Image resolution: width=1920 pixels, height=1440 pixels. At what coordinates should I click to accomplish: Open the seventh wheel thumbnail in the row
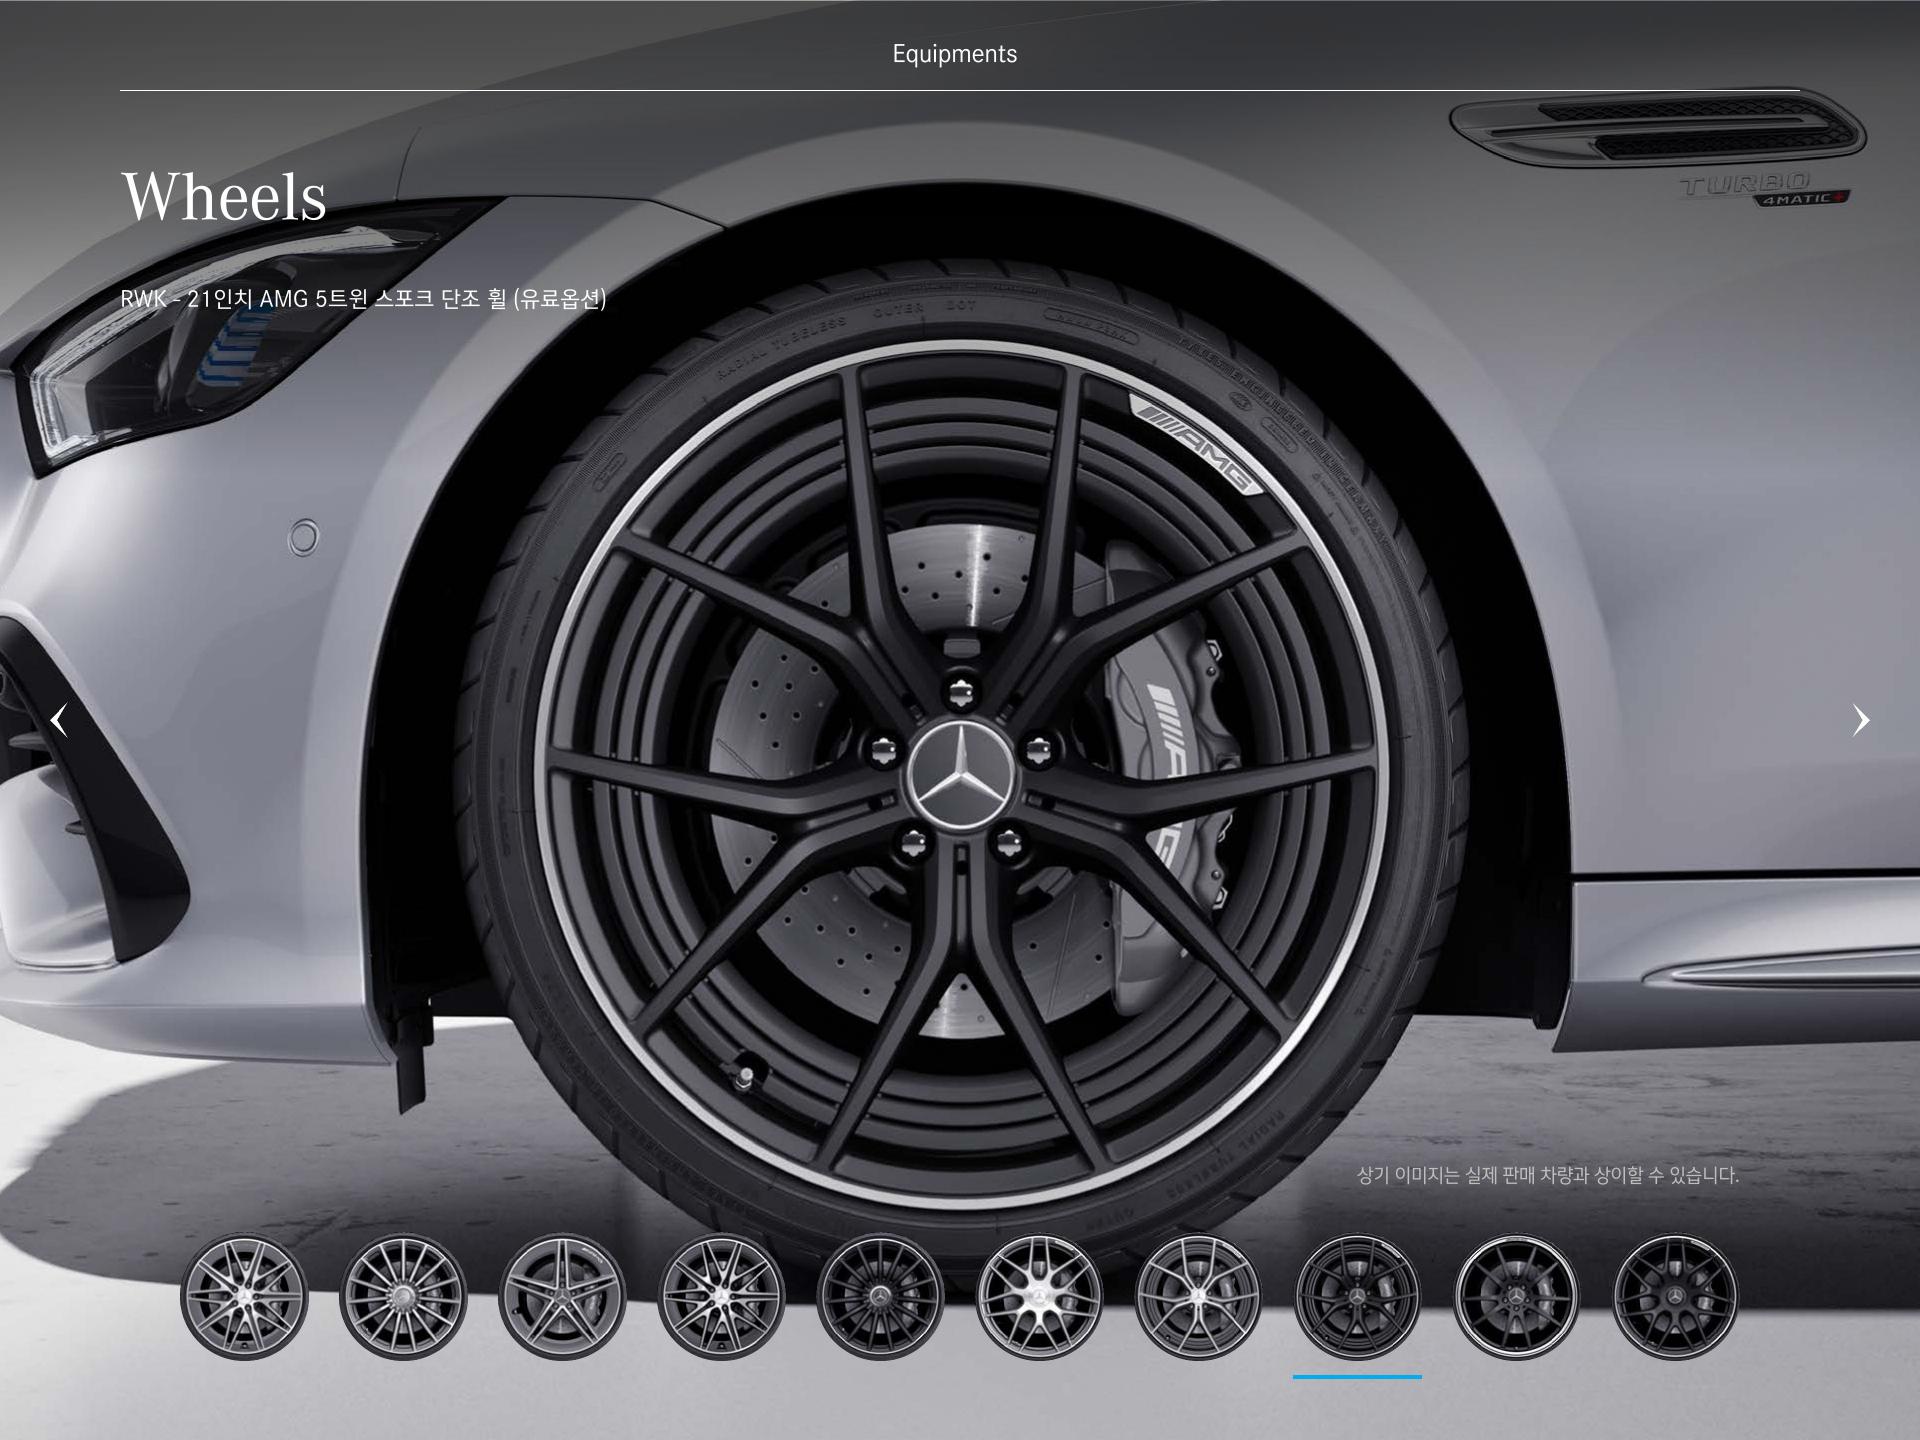[x=1198, y=1297]
